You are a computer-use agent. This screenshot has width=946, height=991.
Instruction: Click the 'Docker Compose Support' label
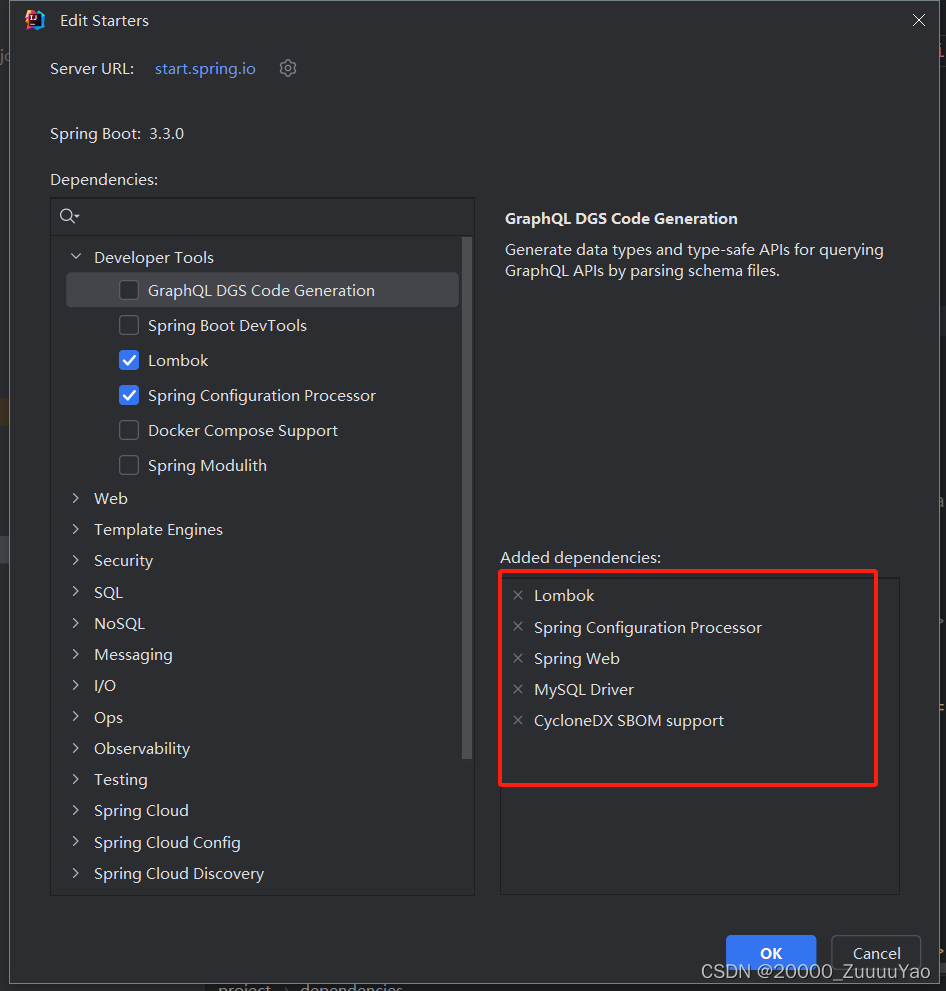pos(243,430)
